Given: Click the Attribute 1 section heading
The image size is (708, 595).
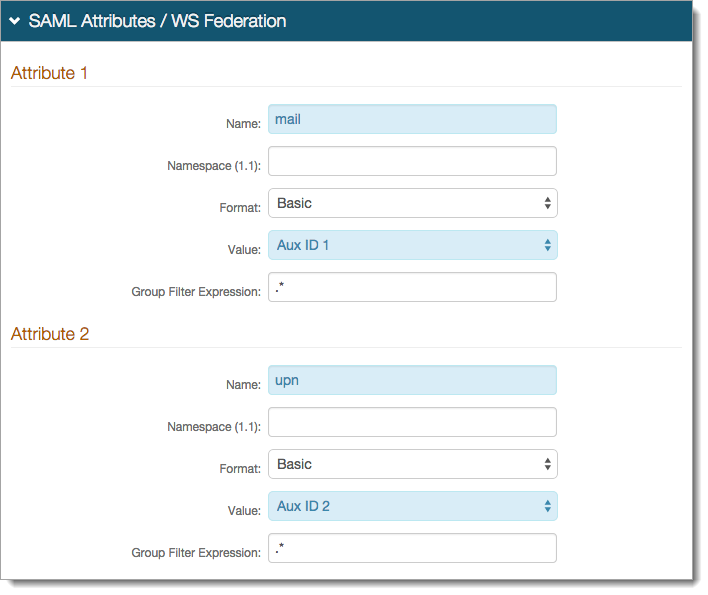Looking at the screenshot, I should (49, 73).
